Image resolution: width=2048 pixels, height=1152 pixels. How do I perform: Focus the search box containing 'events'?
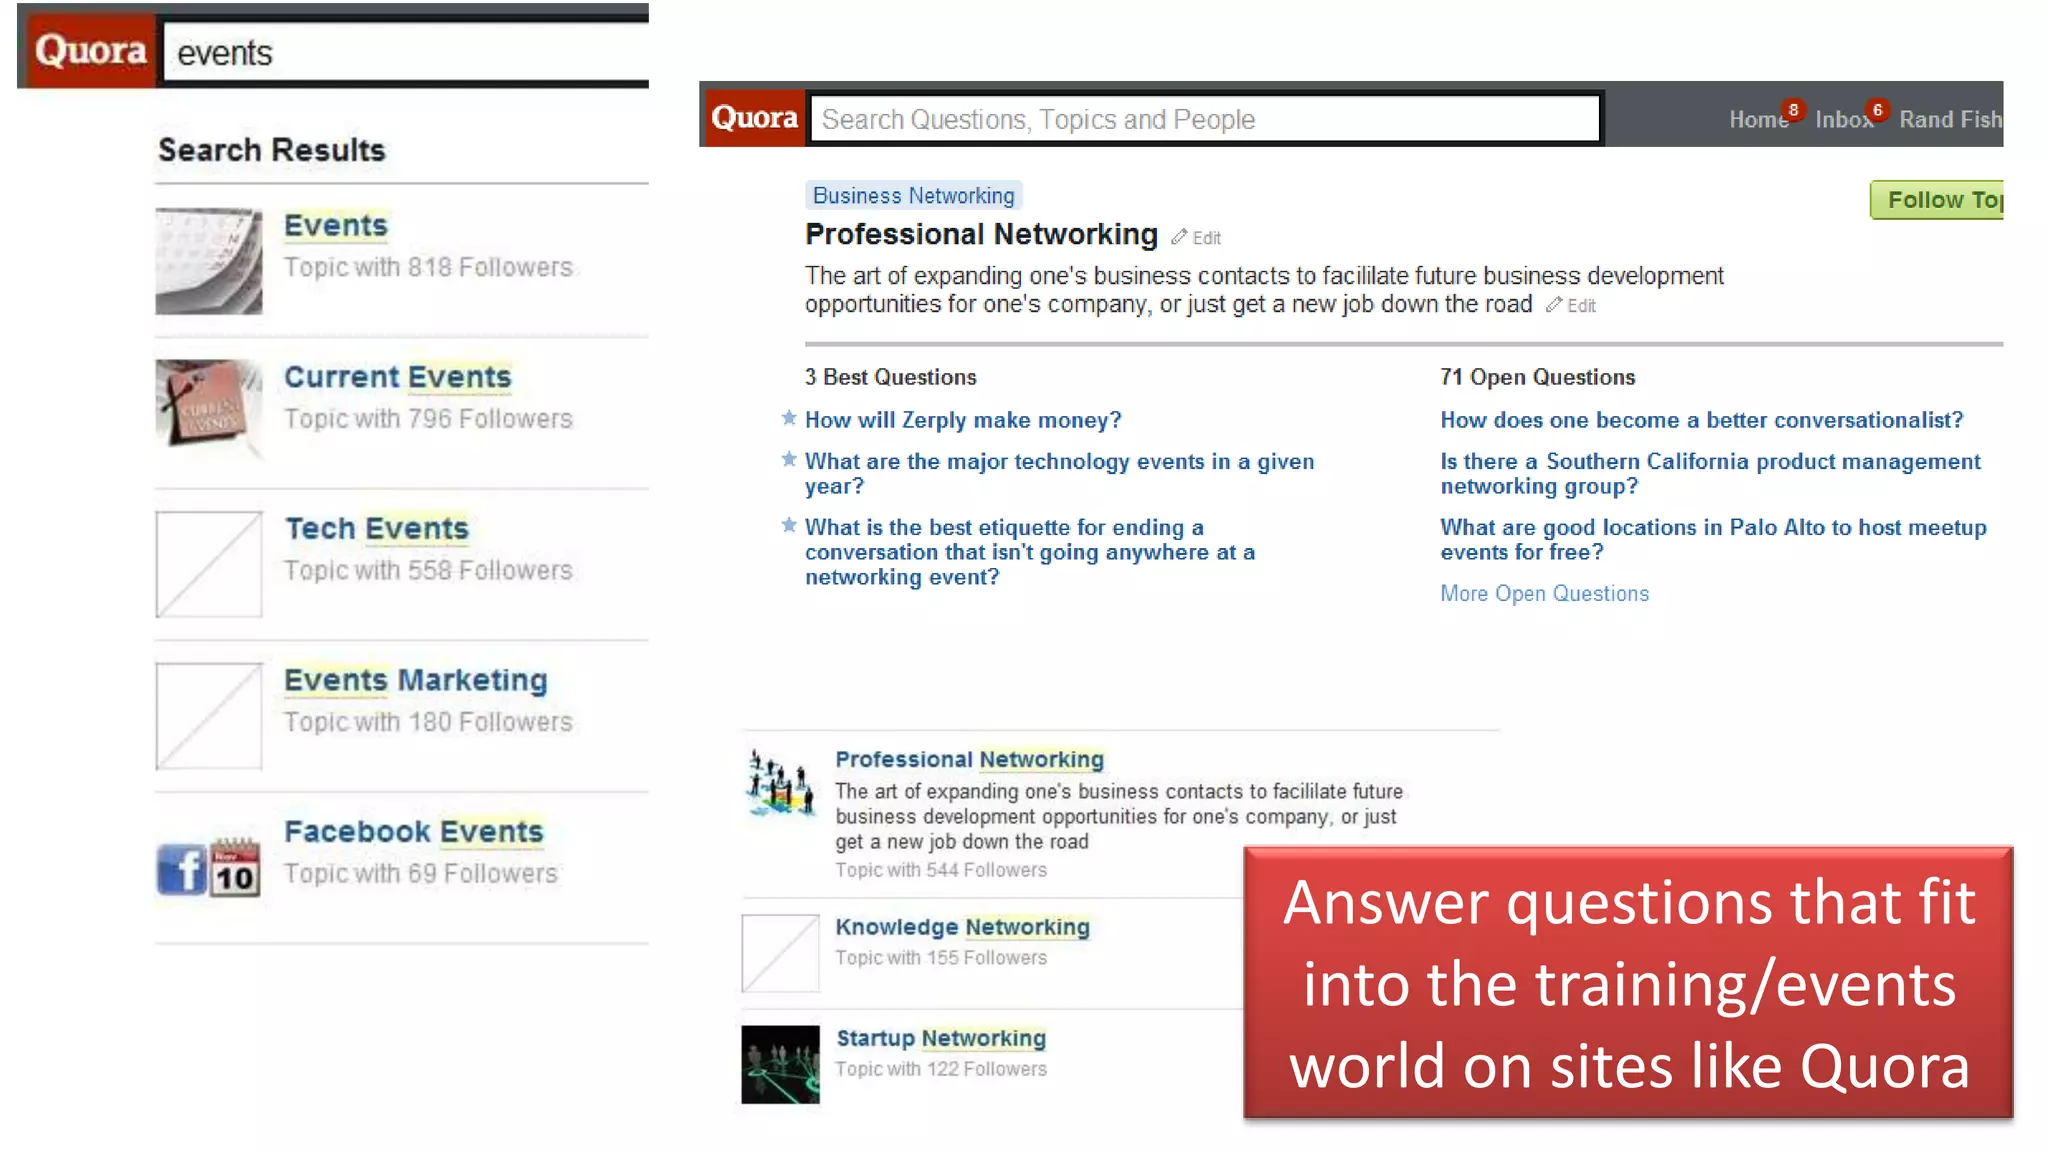coord(406,52)
